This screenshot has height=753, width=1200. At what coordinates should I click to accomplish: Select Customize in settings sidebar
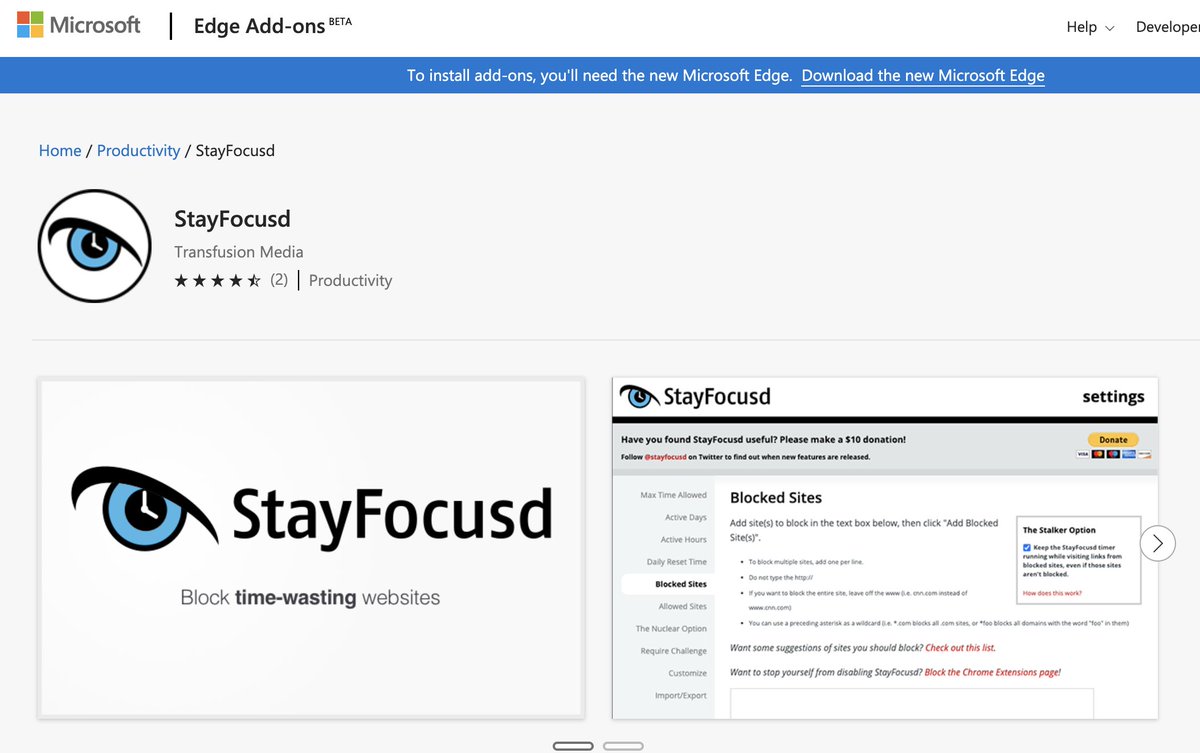688,673
